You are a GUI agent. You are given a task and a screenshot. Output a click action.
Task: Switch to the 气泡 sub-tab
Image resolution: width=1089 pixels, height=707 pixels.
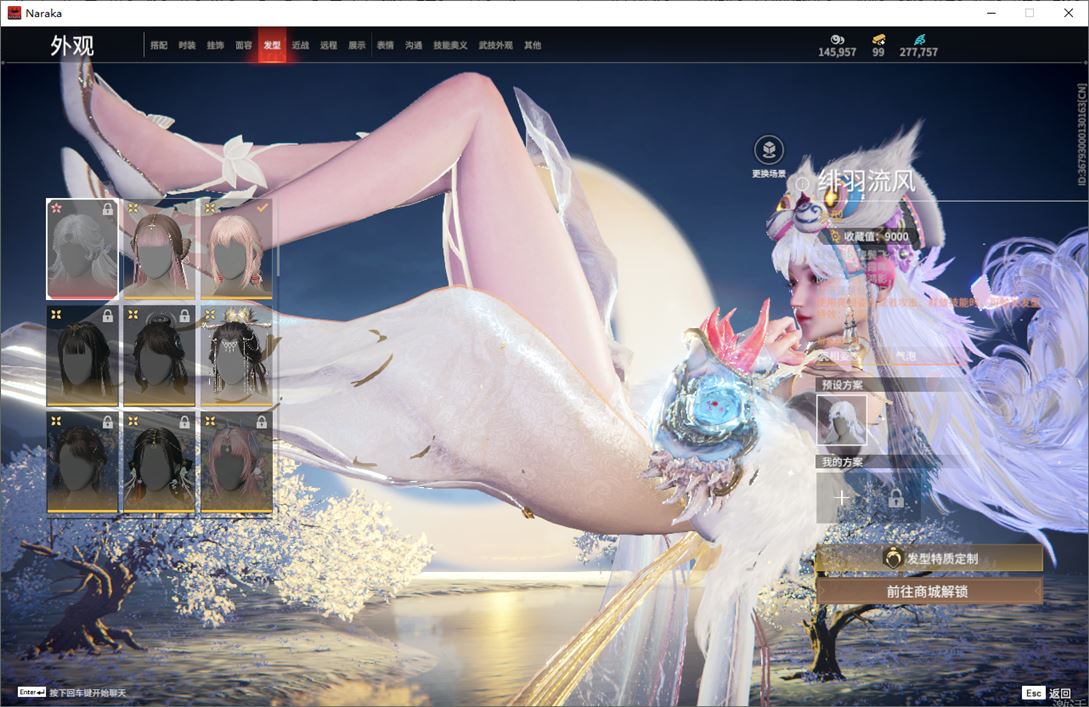click(906, 356)
